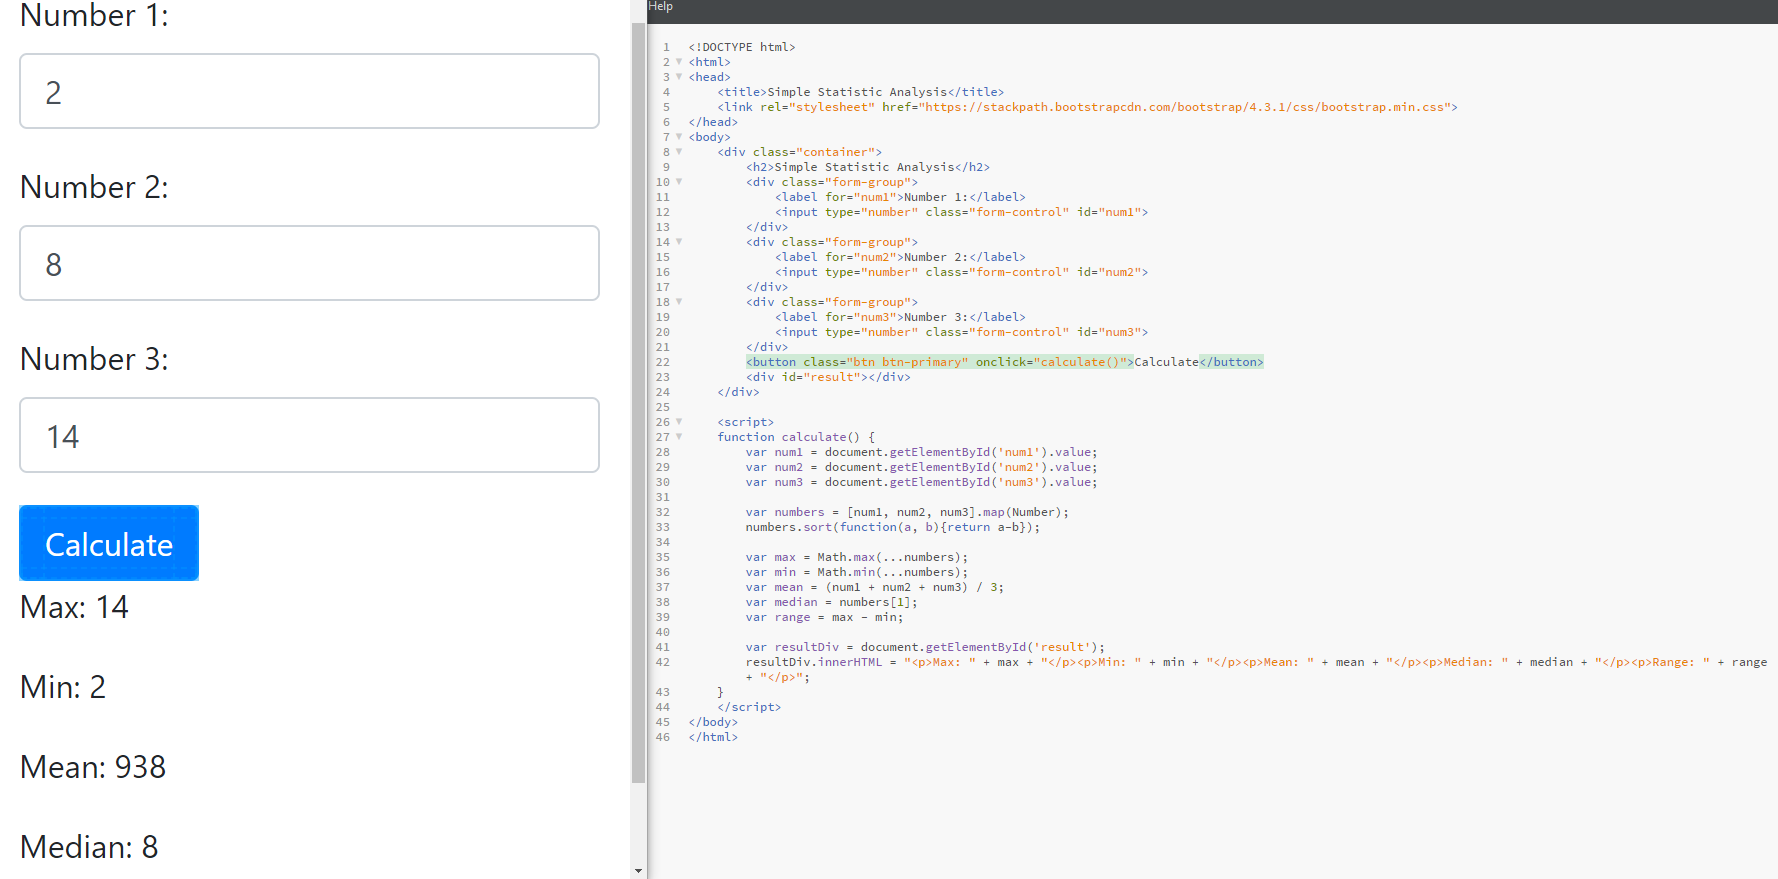Screen dimensions: 1778x879
Task: Click the 'numbers.sort' code on line 33
Action: pyautogui.click(x=892, y=527)
